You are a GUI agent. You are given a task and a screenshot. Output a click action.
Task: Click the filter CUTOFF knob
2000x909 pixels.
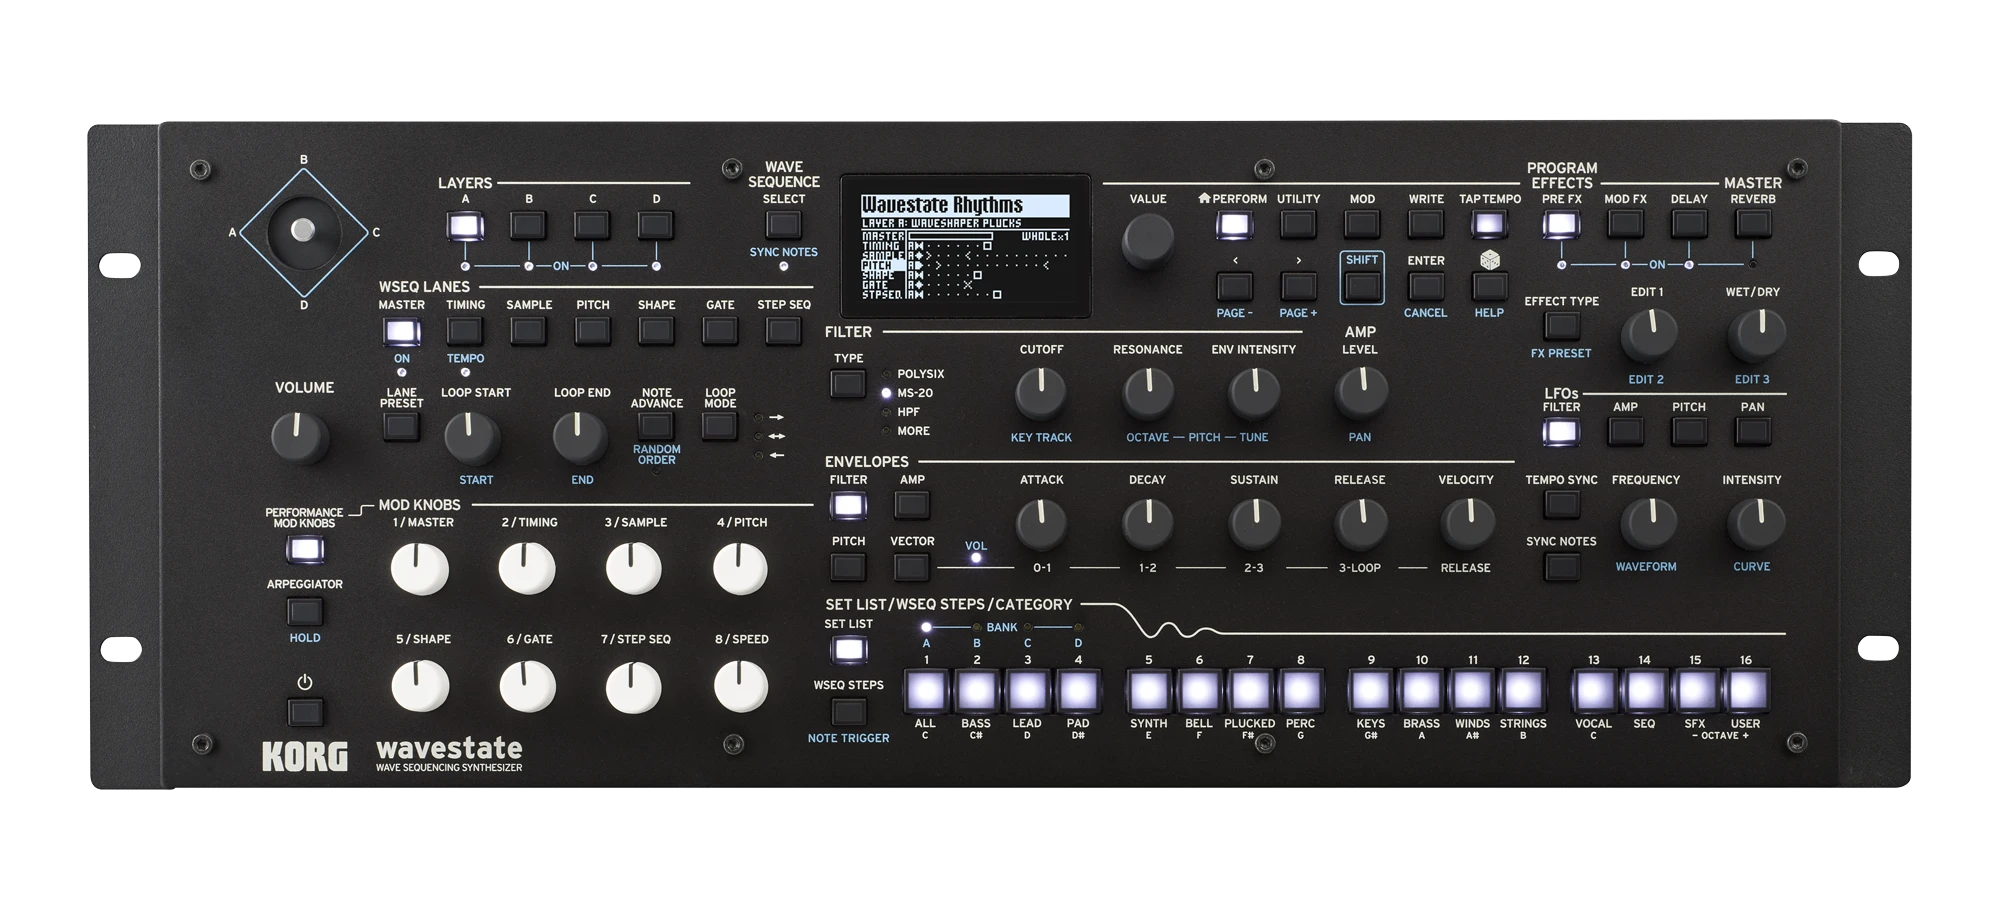pos(1041,393)
